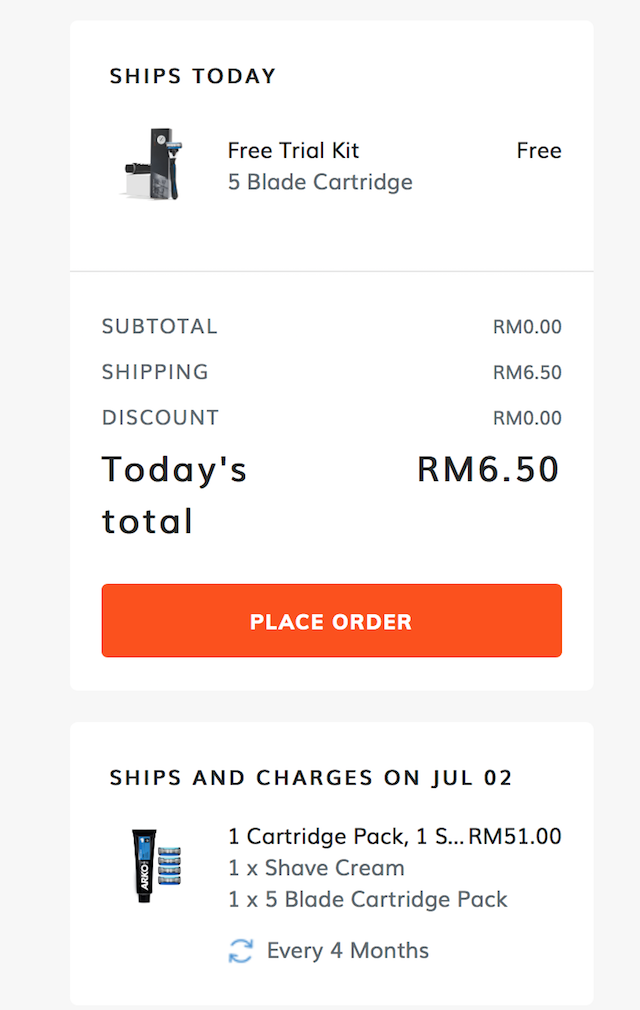Click the recurring refresh arrows icon
This screenshot has height=1010, width=640.
click(x=241, y=951)
